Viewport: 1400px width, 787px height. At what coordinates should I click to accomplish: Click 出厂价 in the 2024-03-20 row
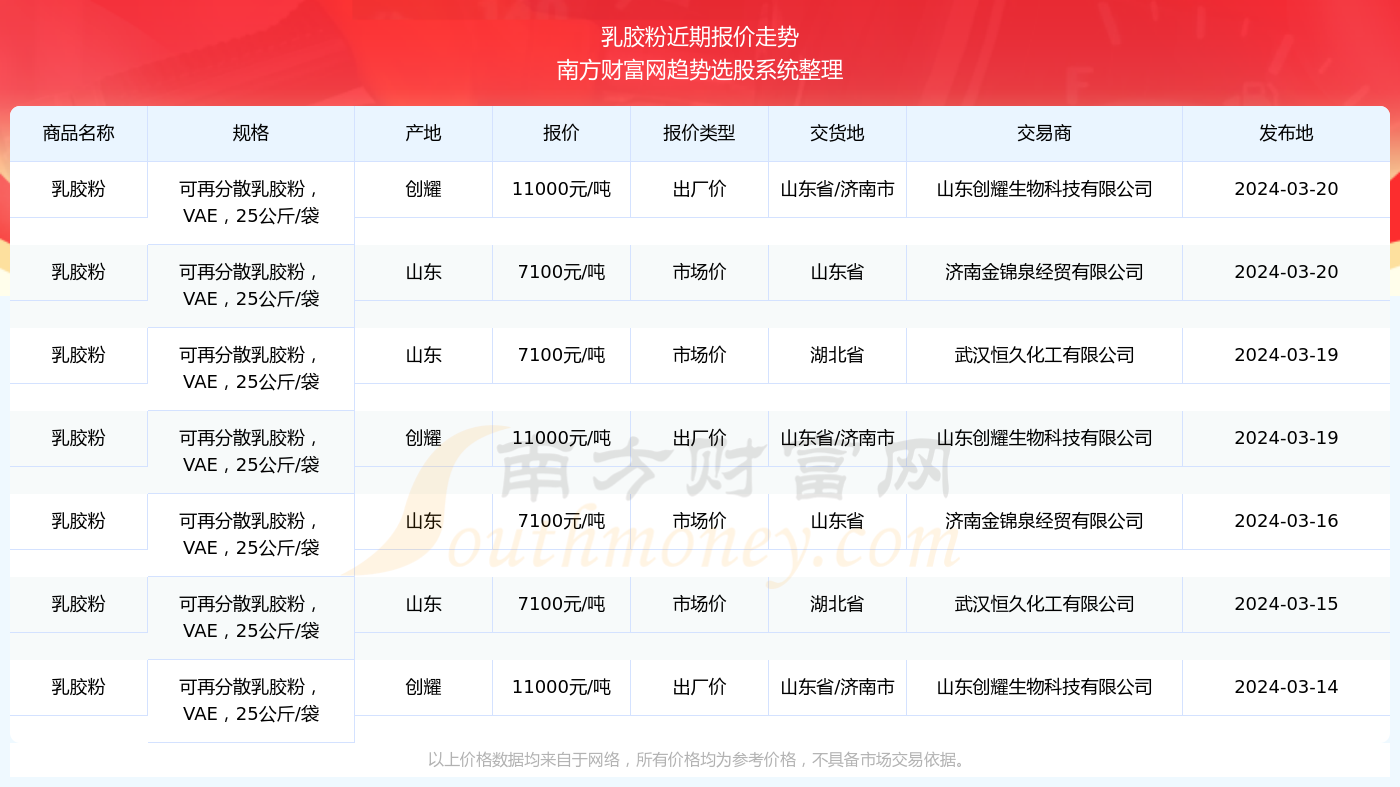click(699, 189)
